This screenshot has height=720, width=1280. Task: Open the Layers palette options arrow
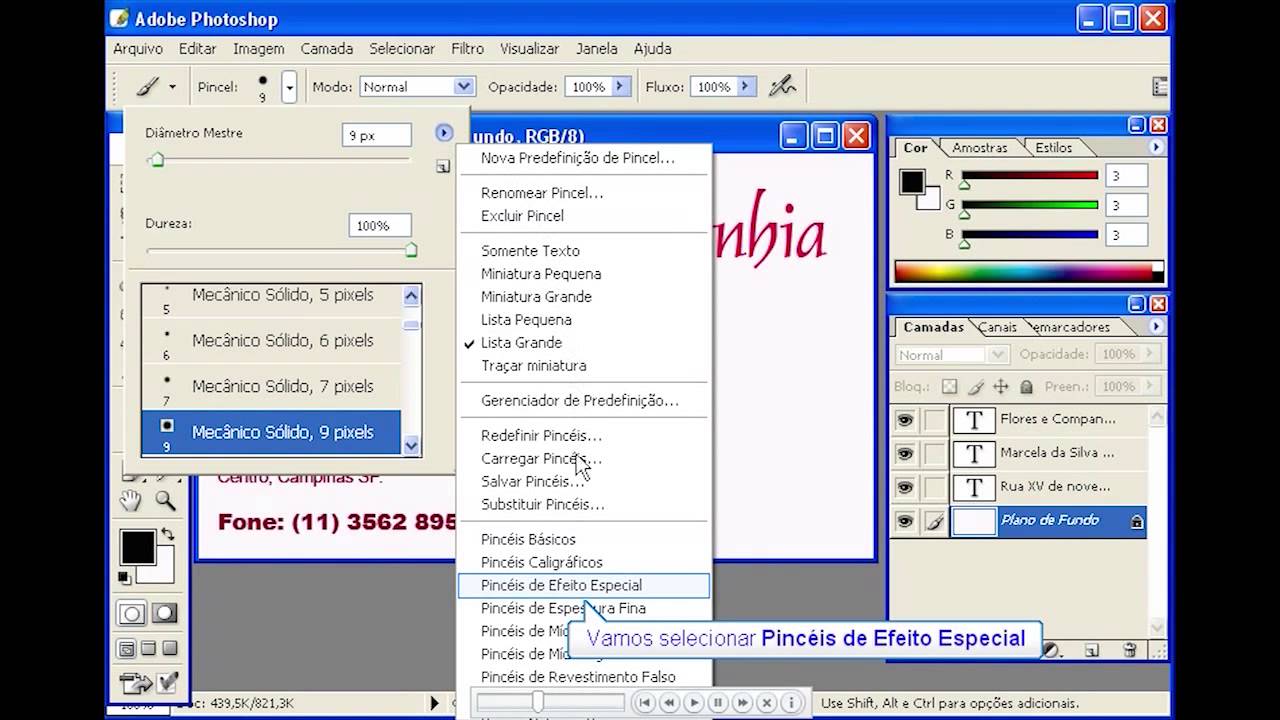[x=1156, y=327]
